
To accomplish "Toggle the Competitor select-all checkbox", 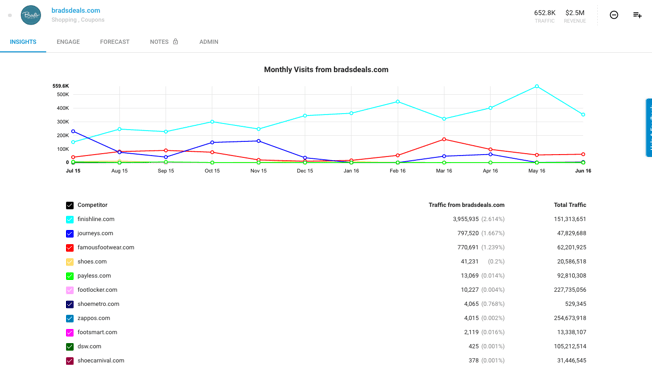I will (x=70, y=205).
